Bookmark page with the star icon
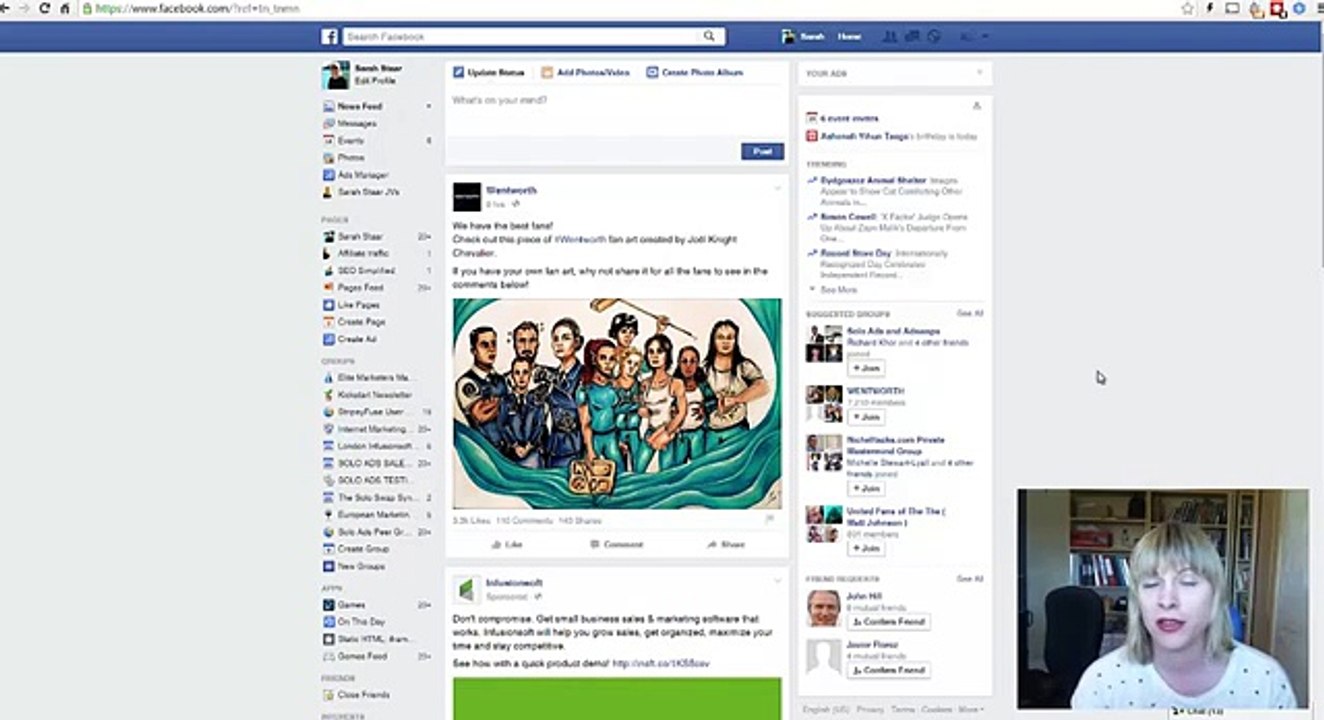This screenshot has width=1324, height=720. click(1187, 8)
